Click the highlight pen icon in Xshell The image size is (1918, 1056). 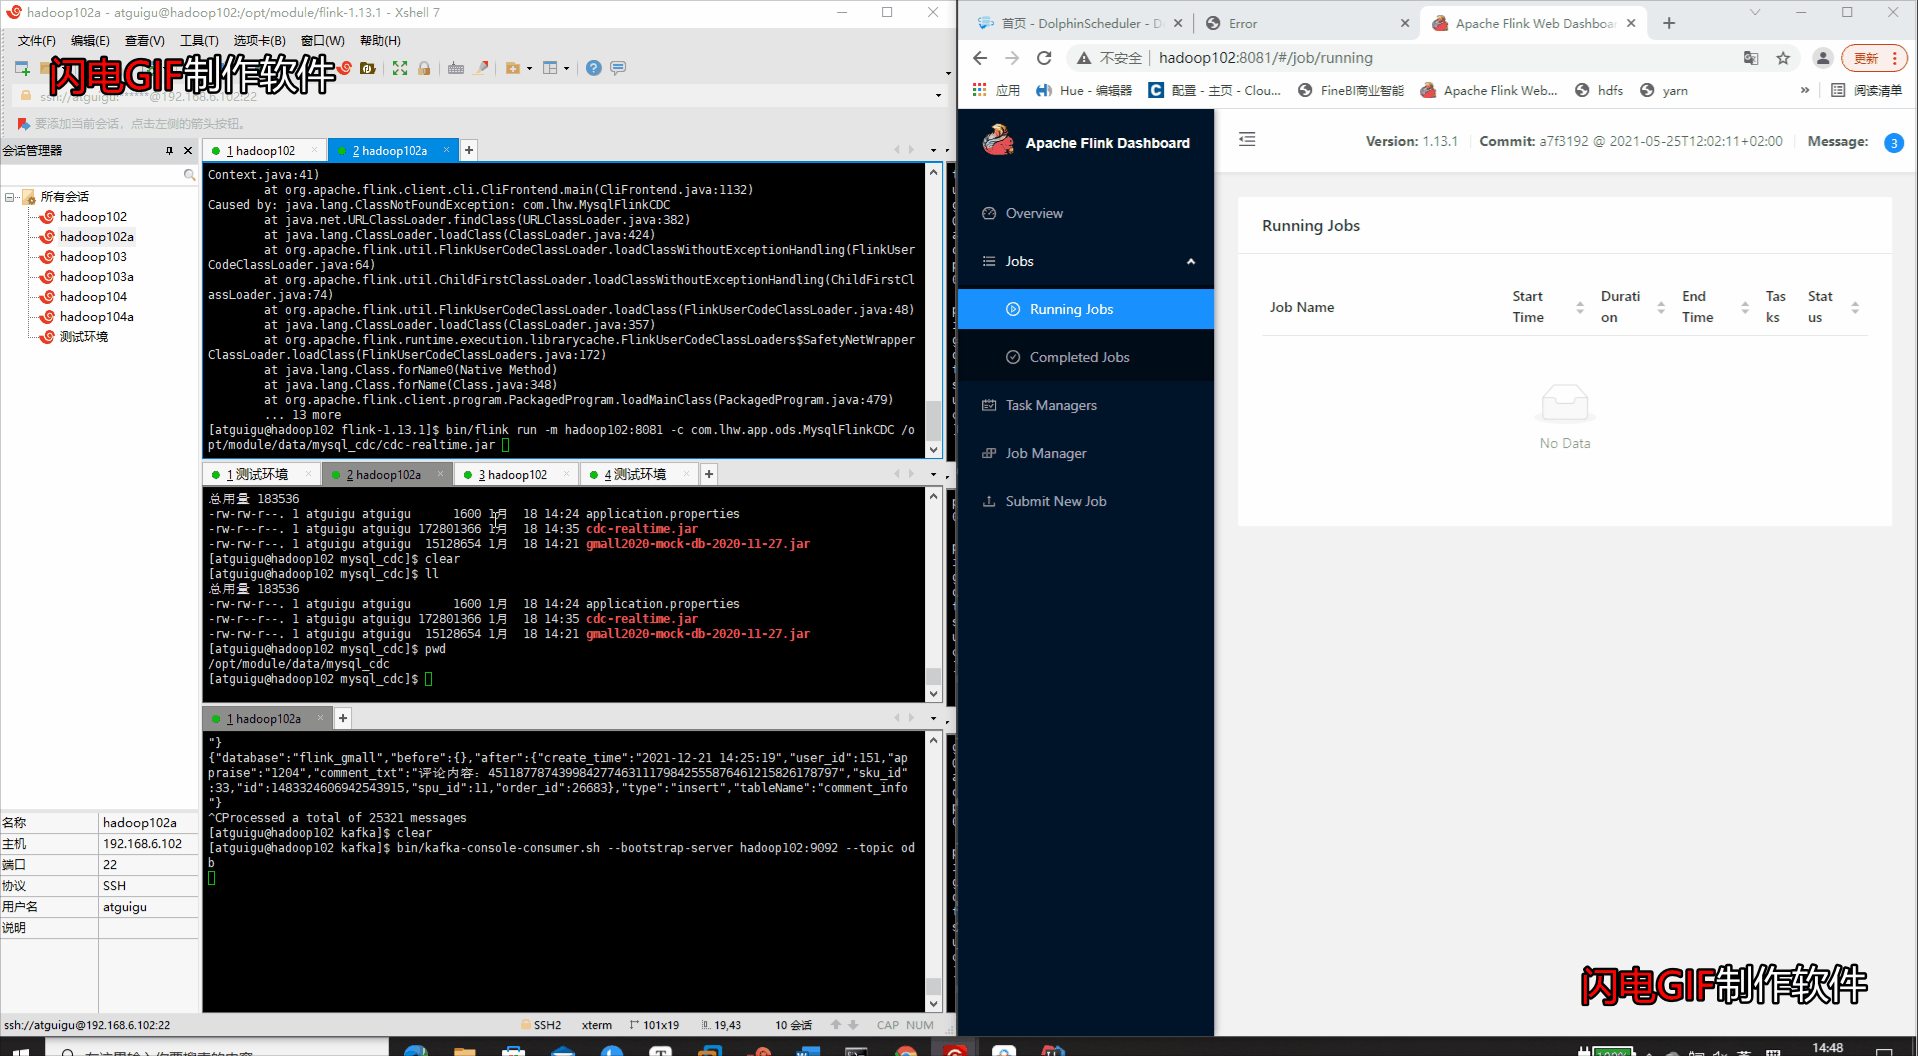[x=481, y=68]
